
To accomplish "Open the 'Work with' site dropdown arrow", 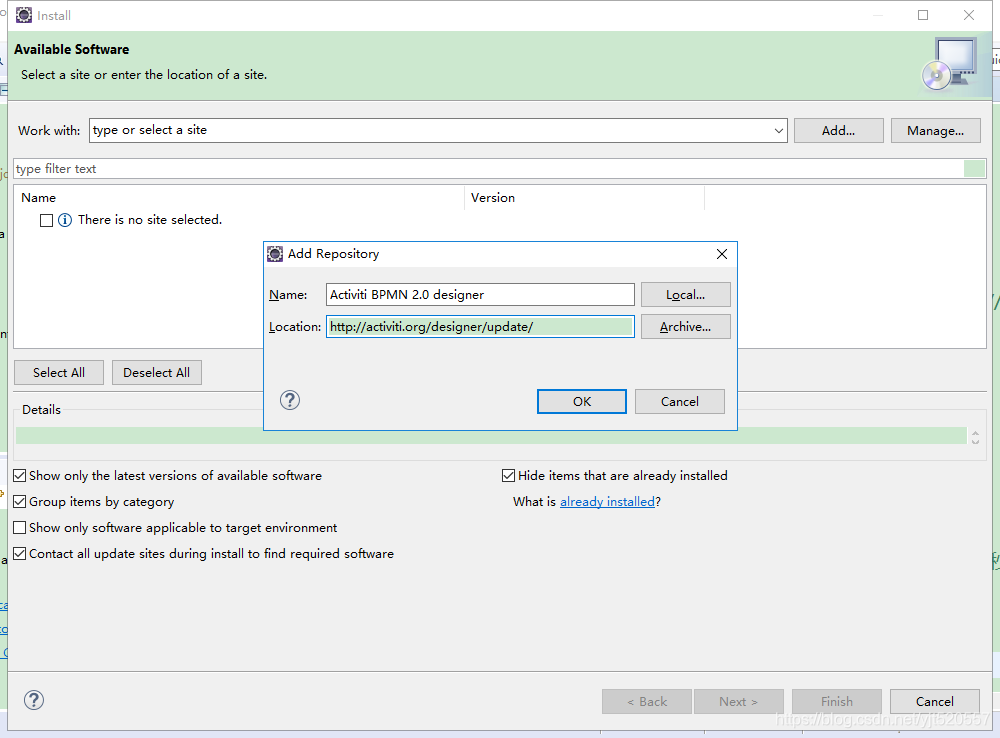I will 779,131.
